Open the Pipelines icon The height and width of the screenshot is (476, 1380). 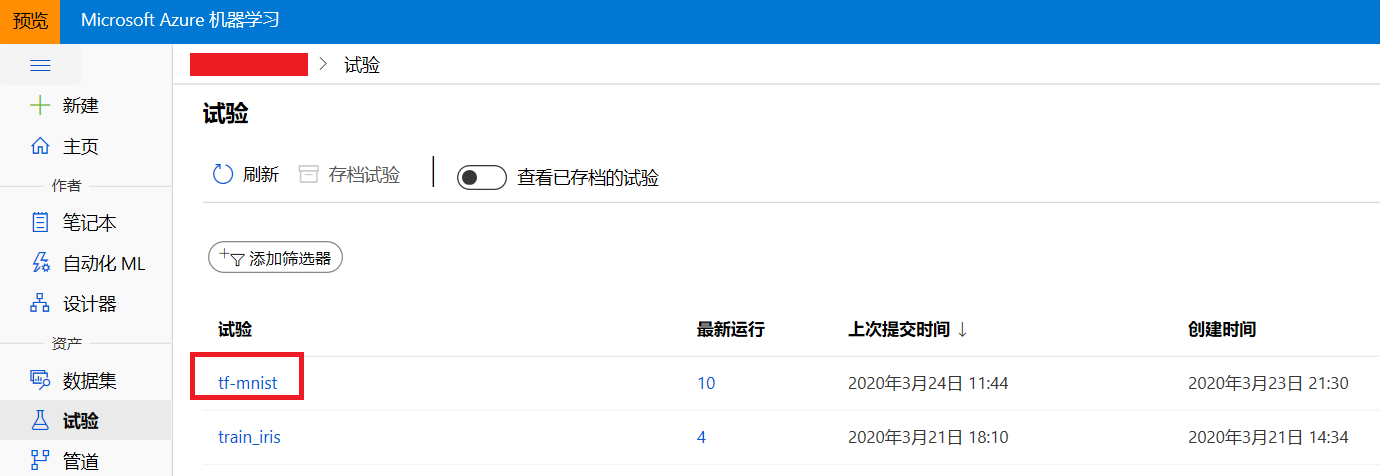(40, 461)
